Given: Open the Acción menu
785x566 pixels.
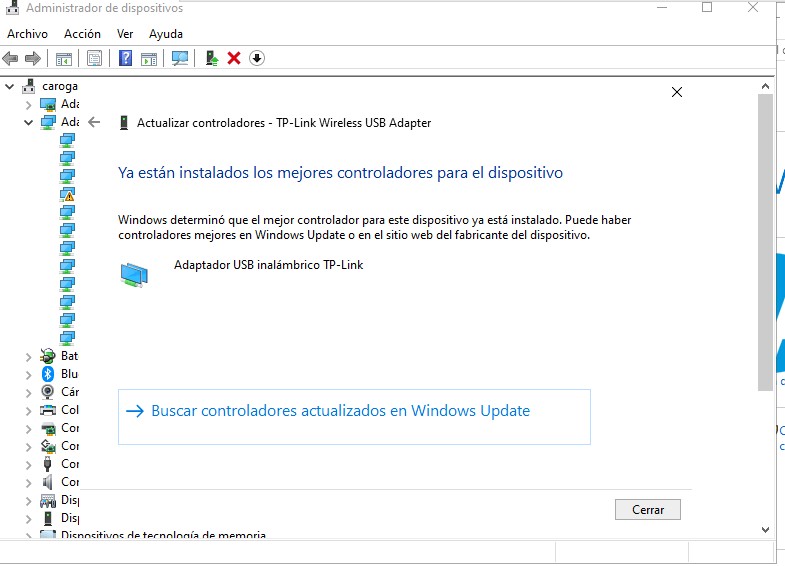Looking at the screenshot, I should [x=82, y=34].
